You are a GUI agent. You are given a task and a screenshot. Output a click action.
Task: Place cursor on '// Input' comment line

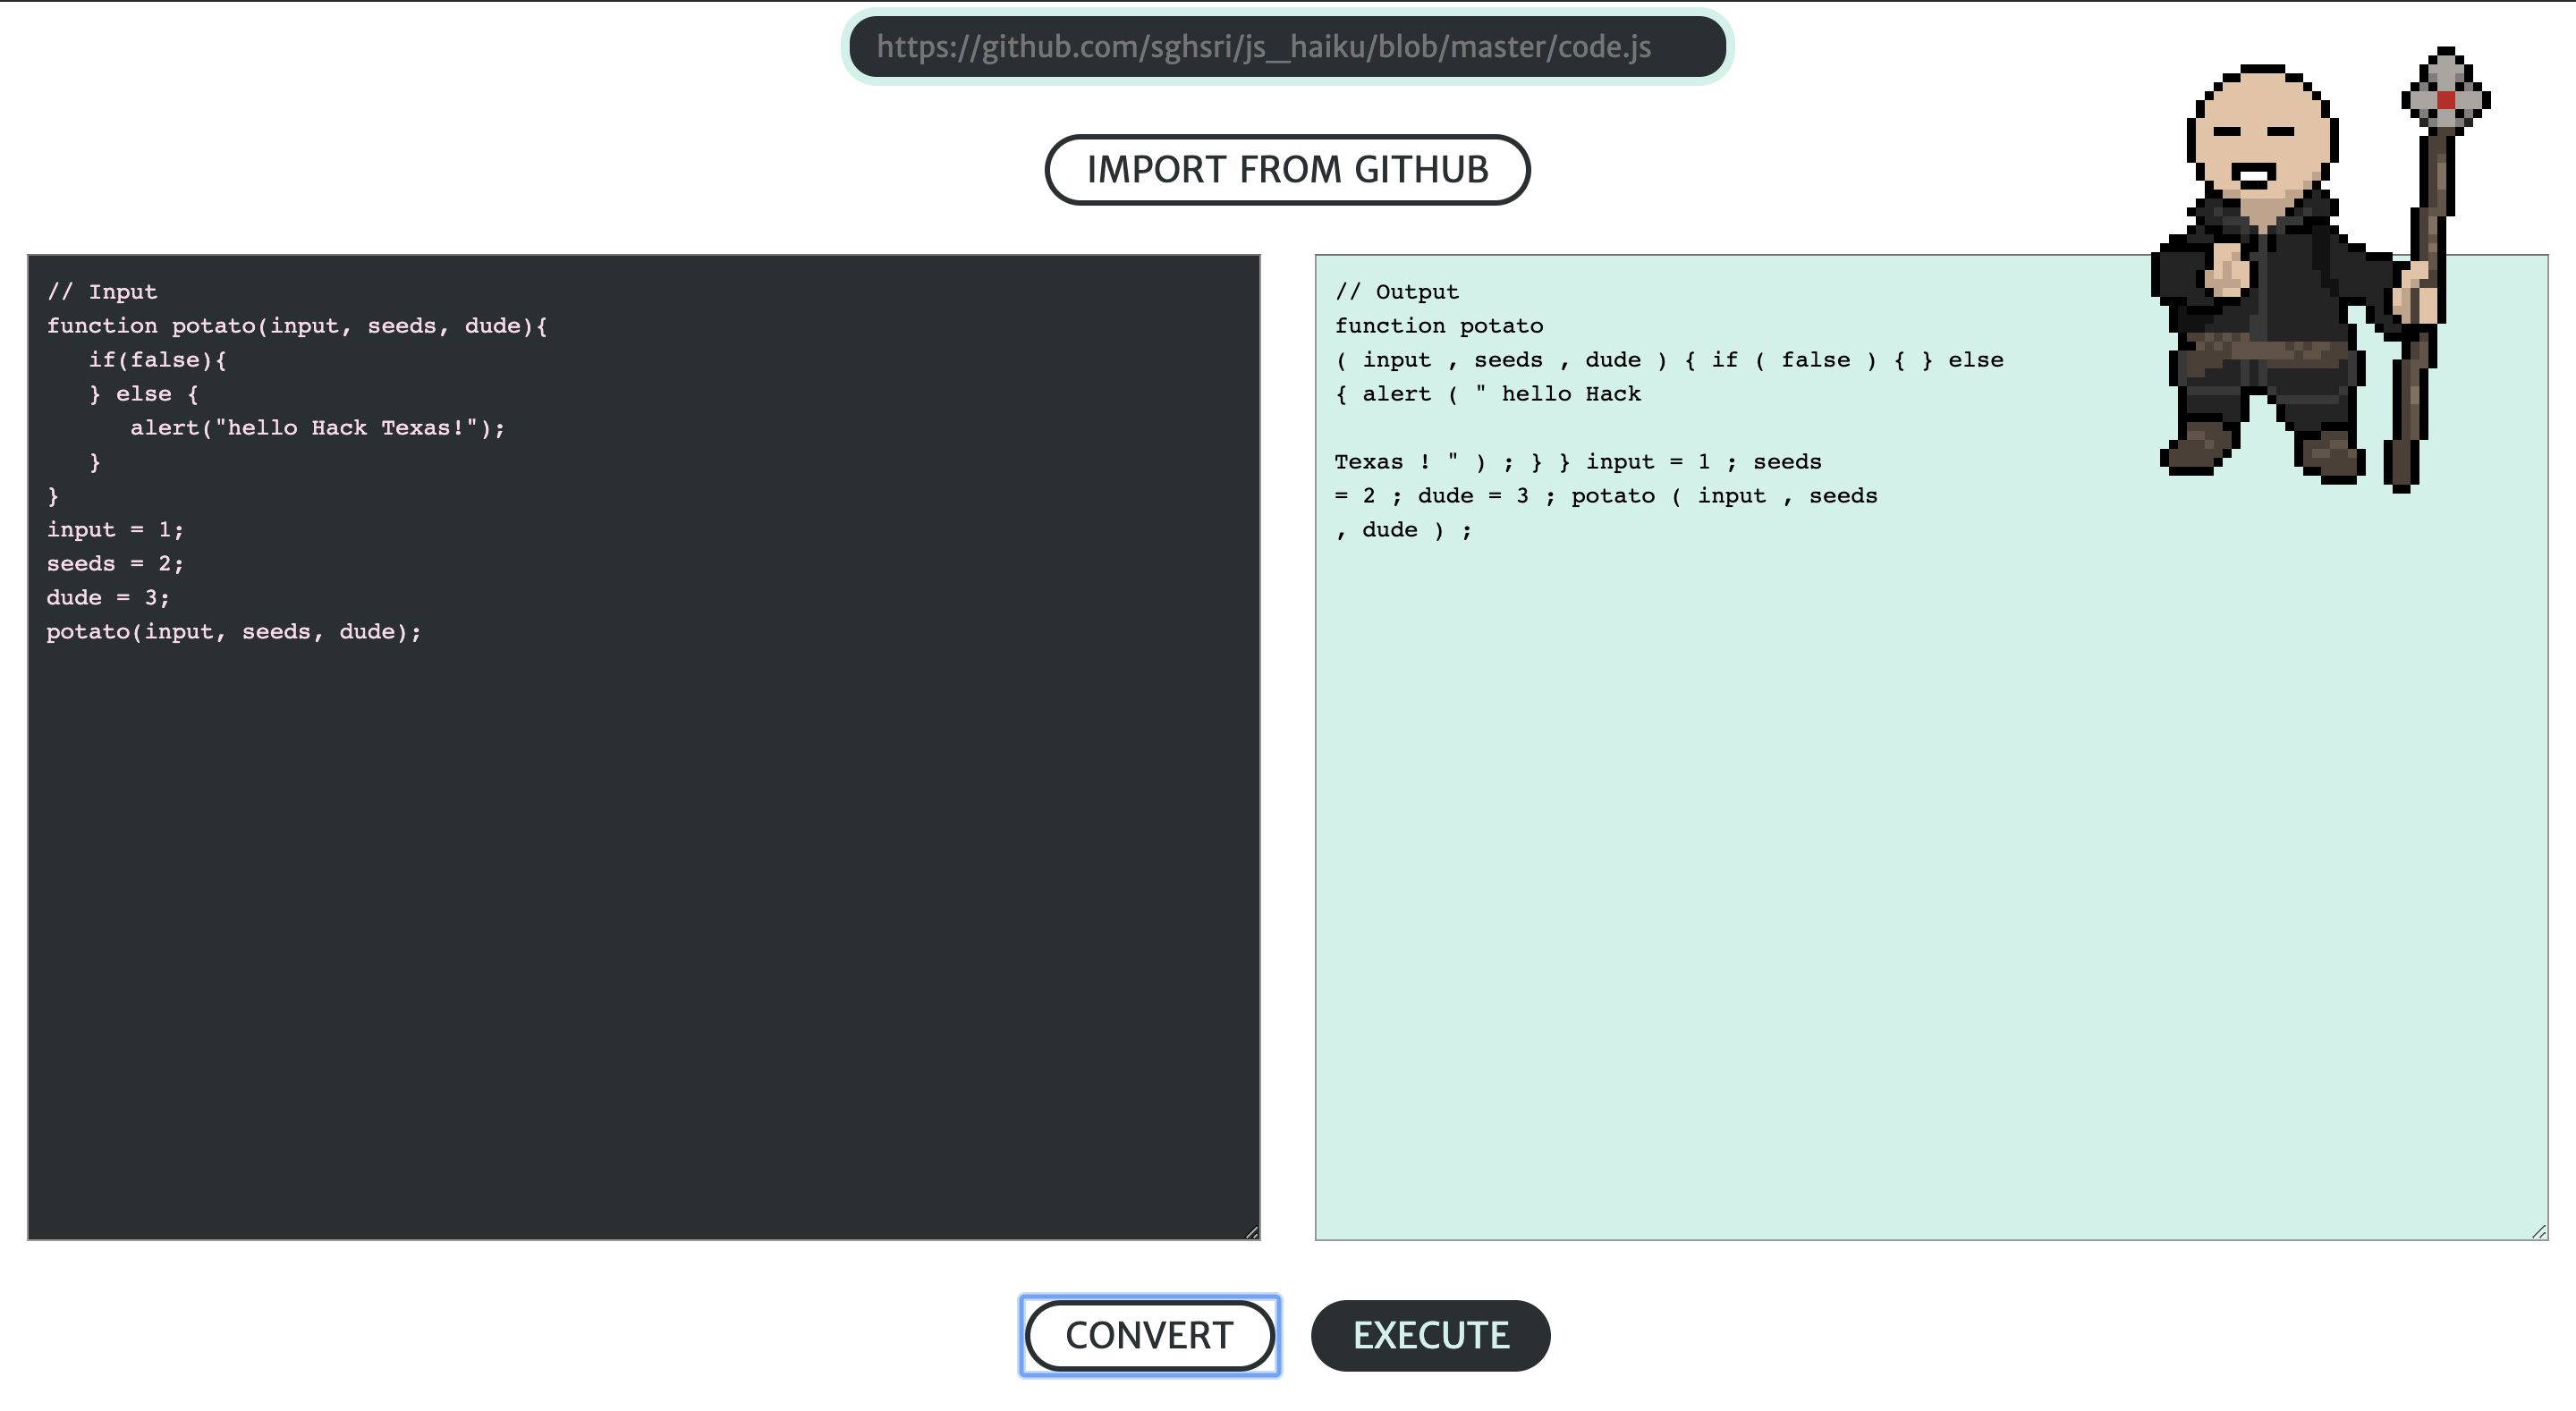(x=102, y=292)
